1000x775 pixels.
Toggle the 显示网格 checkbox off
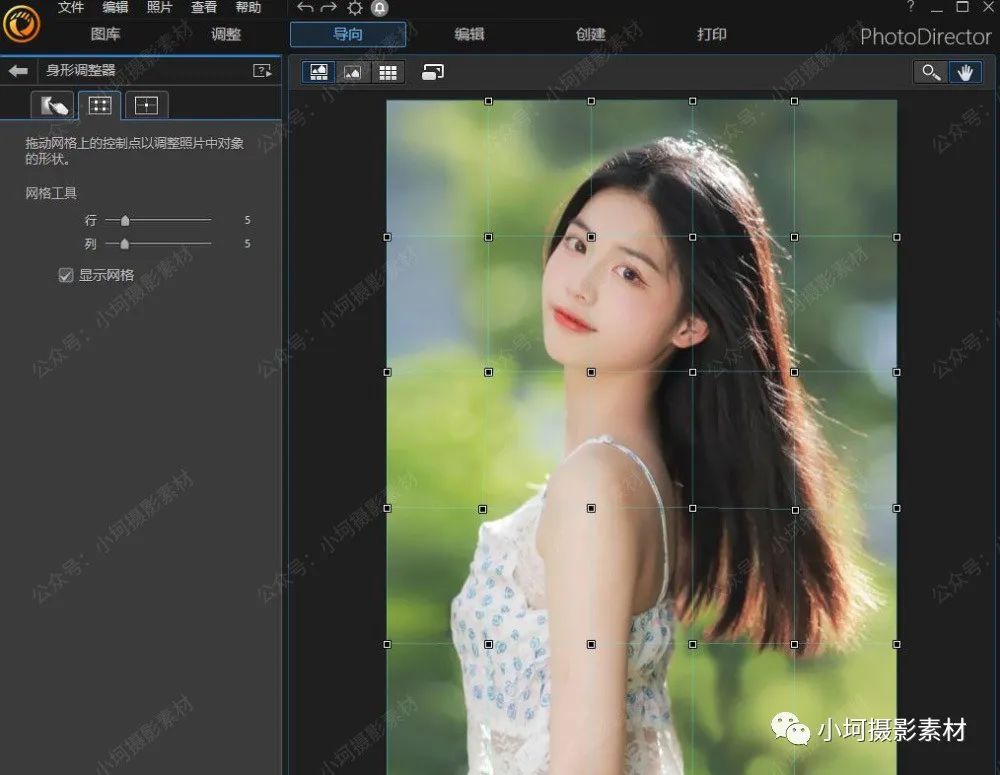66,276
